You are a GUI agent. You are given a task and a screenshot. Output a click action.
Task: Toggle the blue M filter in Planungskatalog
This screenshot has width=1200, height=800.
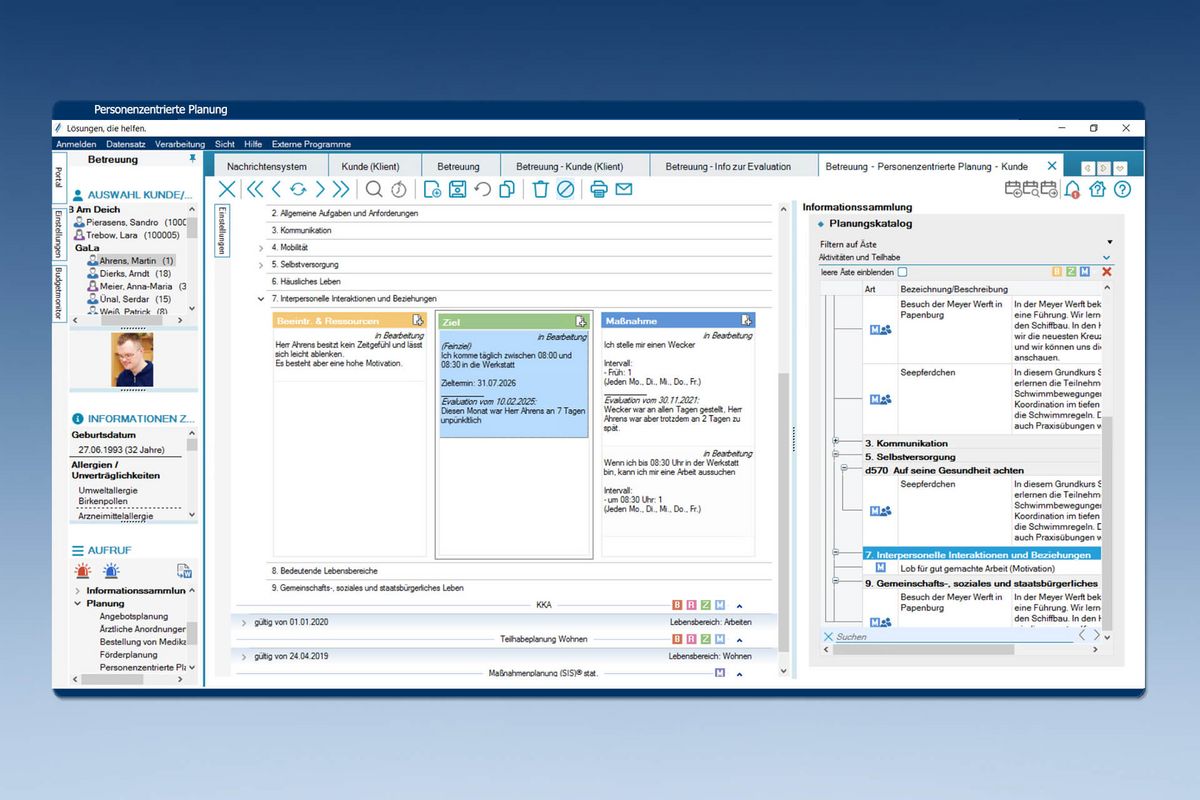1085,272
